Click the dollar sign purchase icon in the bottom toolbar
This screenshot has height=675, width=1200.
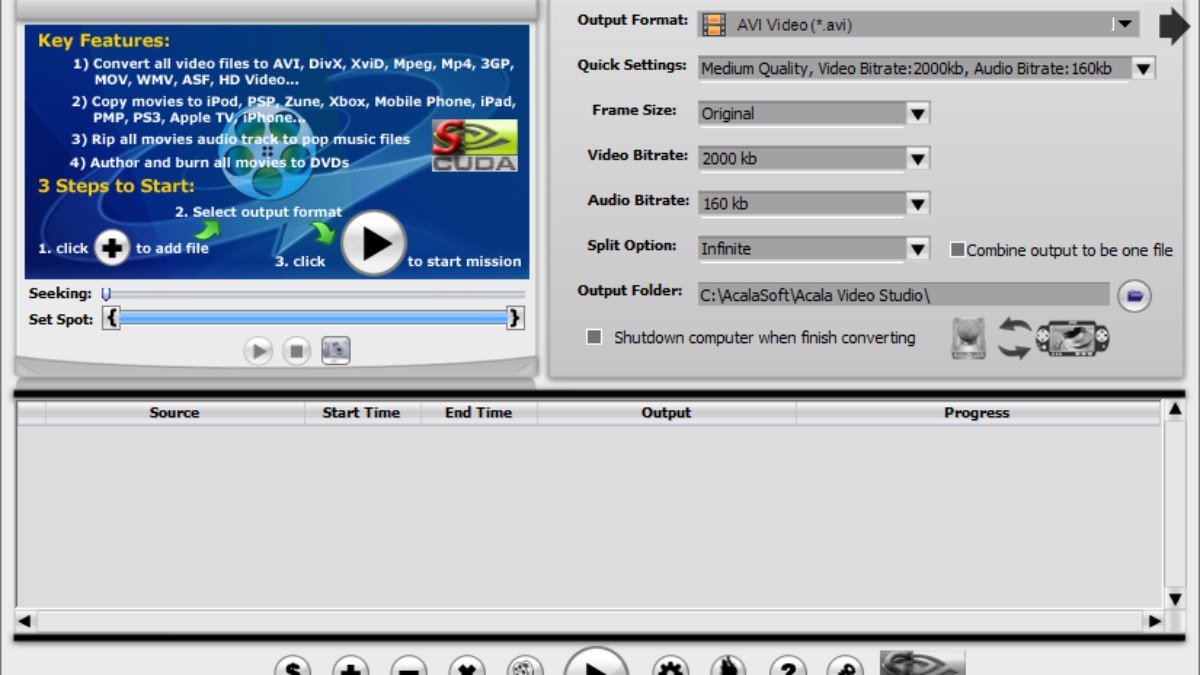point(292,665)
